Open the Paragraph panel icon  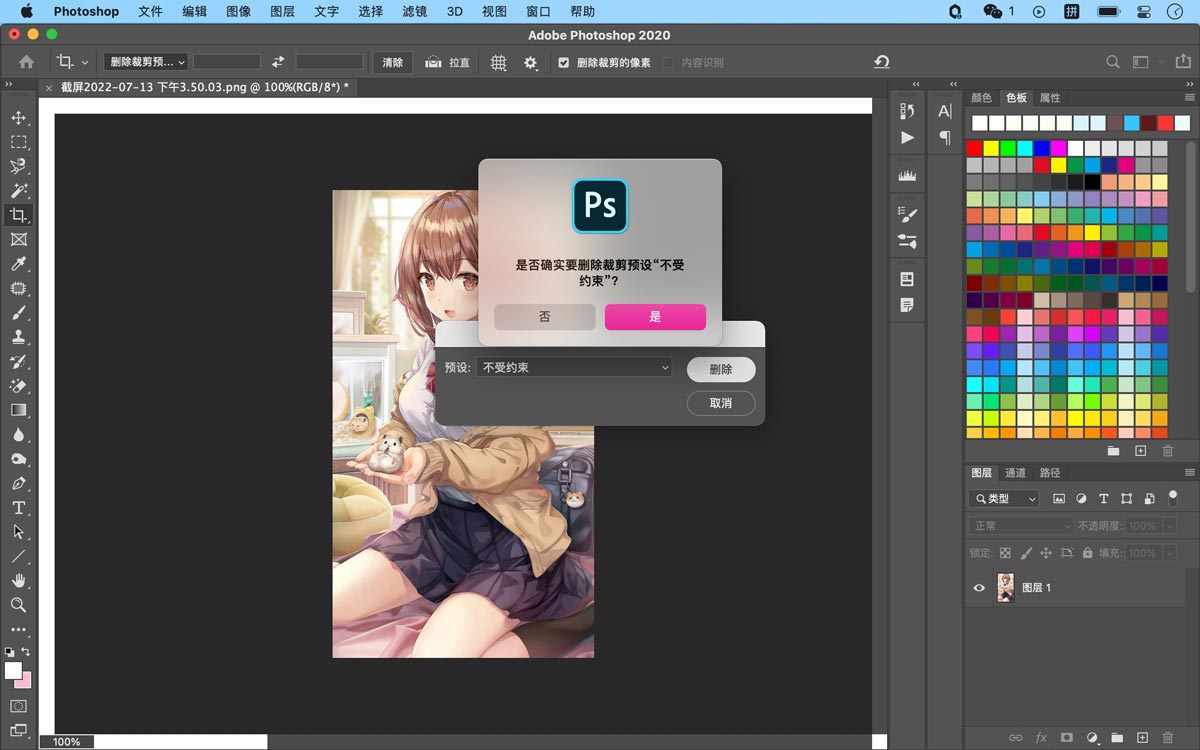(x=945, y=137)
